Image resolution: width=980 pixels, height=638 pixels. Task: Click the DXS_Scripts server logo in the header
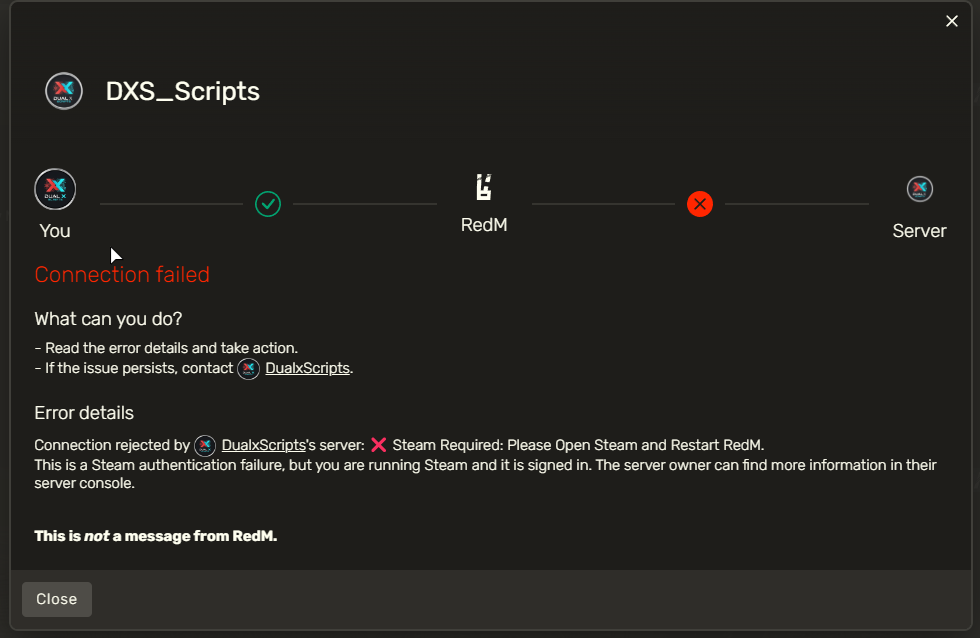tap(64, 91)
